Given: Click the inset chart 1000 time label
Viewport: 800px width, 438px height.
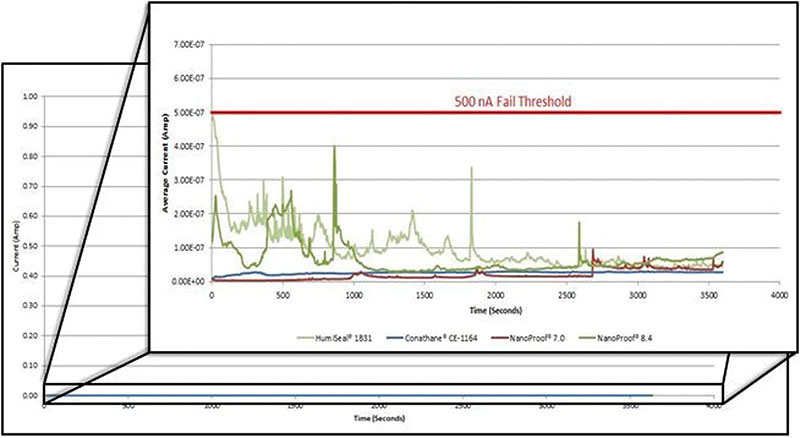Looking at the screenshot, I should tap(354, 295).
